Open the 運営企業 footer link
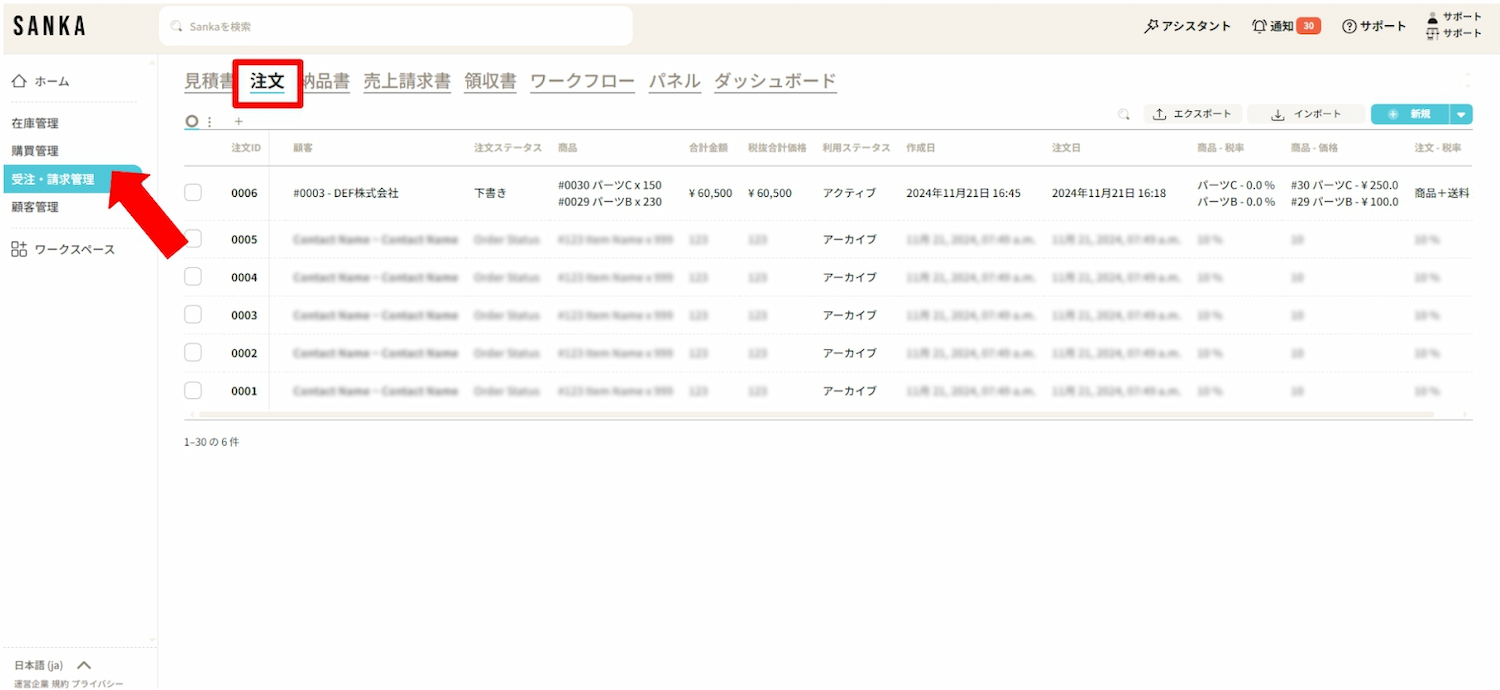The width and height of the screenshot is (1500, 690). tap(31, 684)
